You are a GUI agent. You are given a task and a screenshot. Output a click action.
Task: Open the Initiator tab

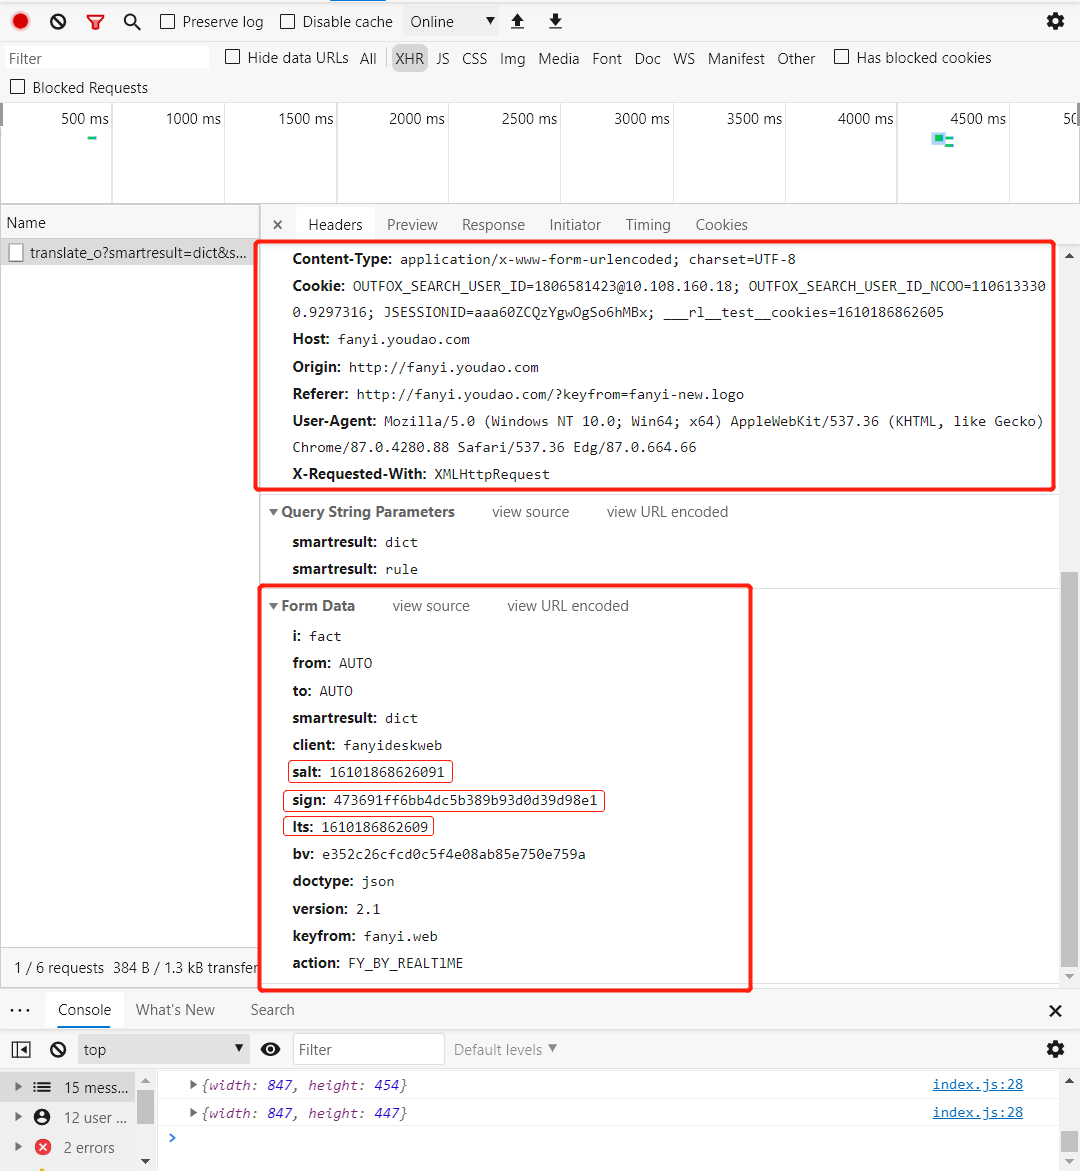coord(574,225)
